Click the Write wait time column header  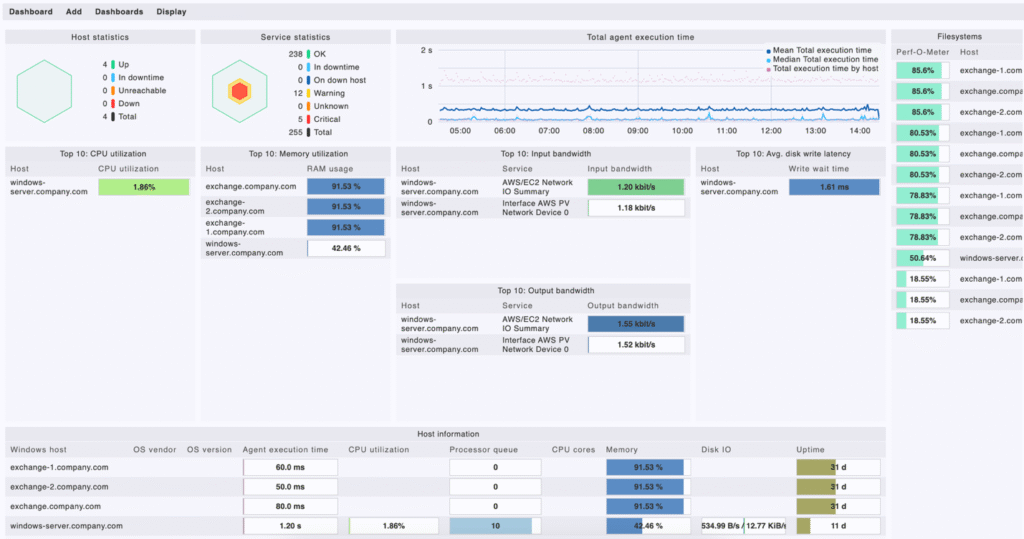pyautogui.click(x=818, y=169)
